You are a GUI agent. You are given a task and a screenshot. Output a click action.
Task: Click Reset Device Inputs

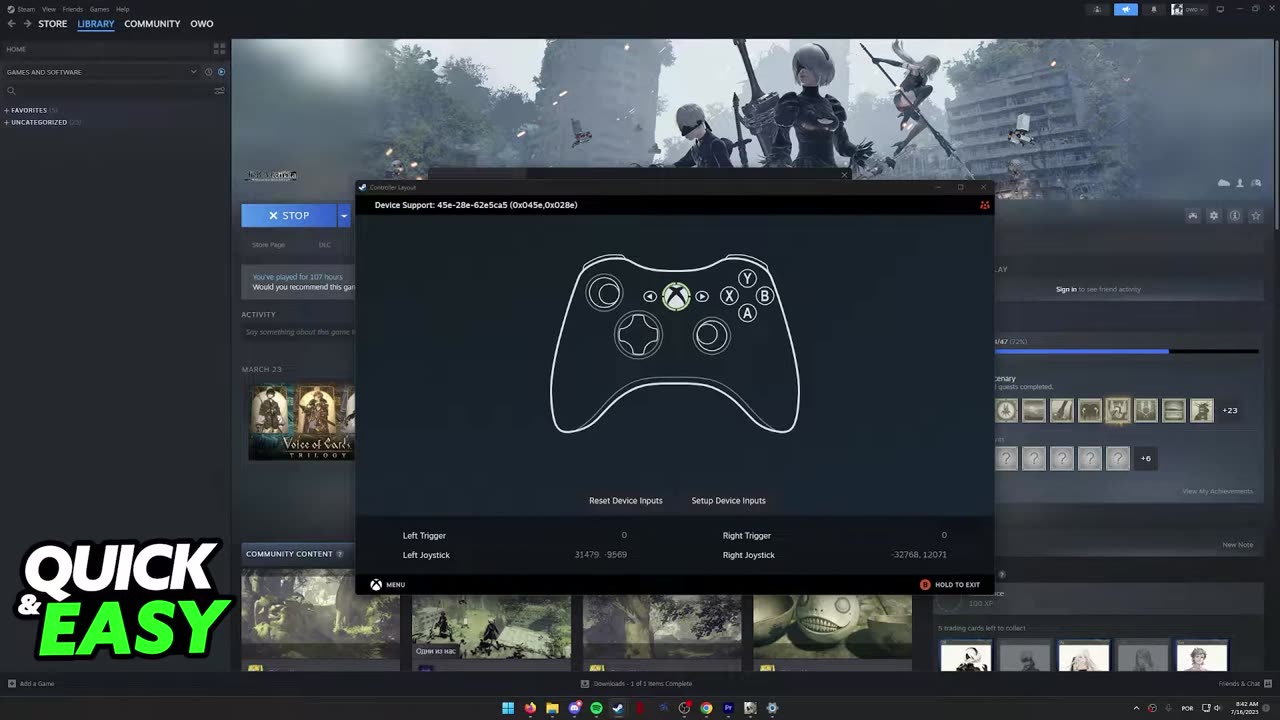[x=626, y=501]
